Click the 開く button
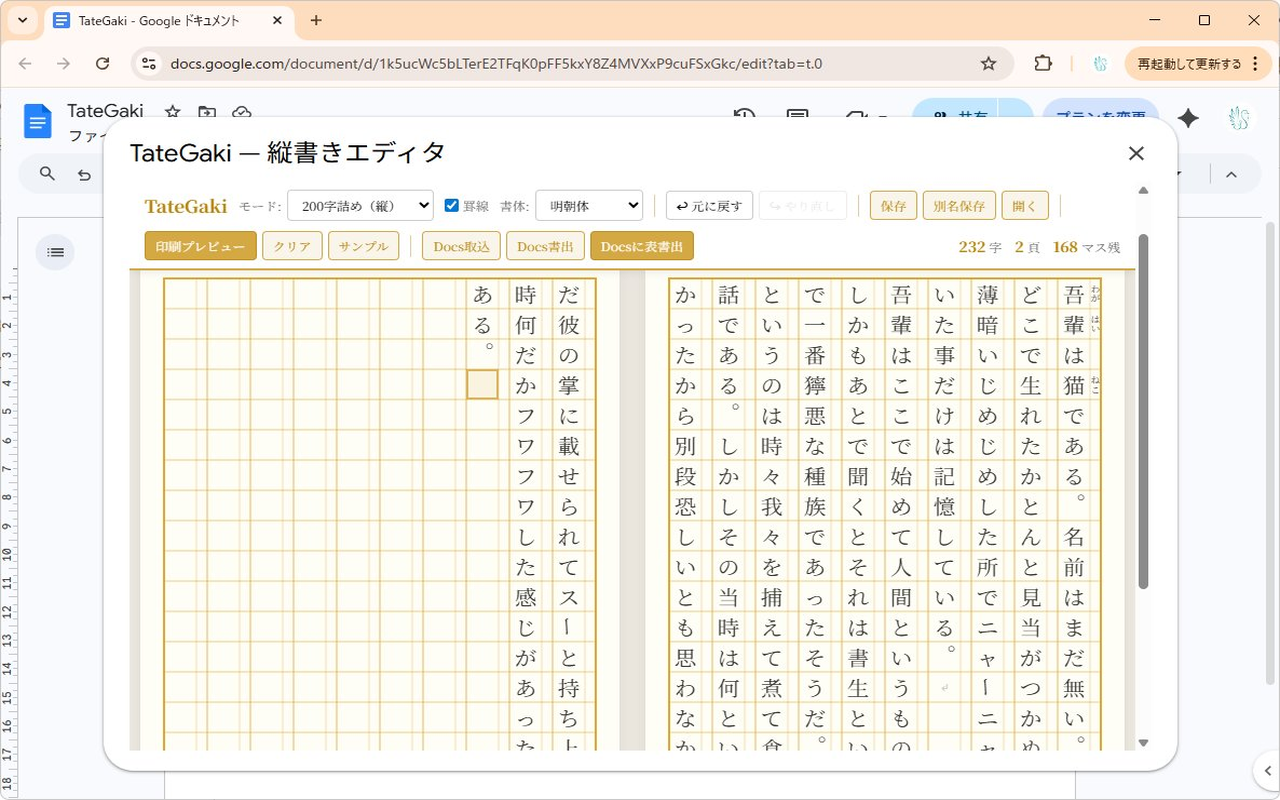1280x800 pixels. (x=1025, y=206)
